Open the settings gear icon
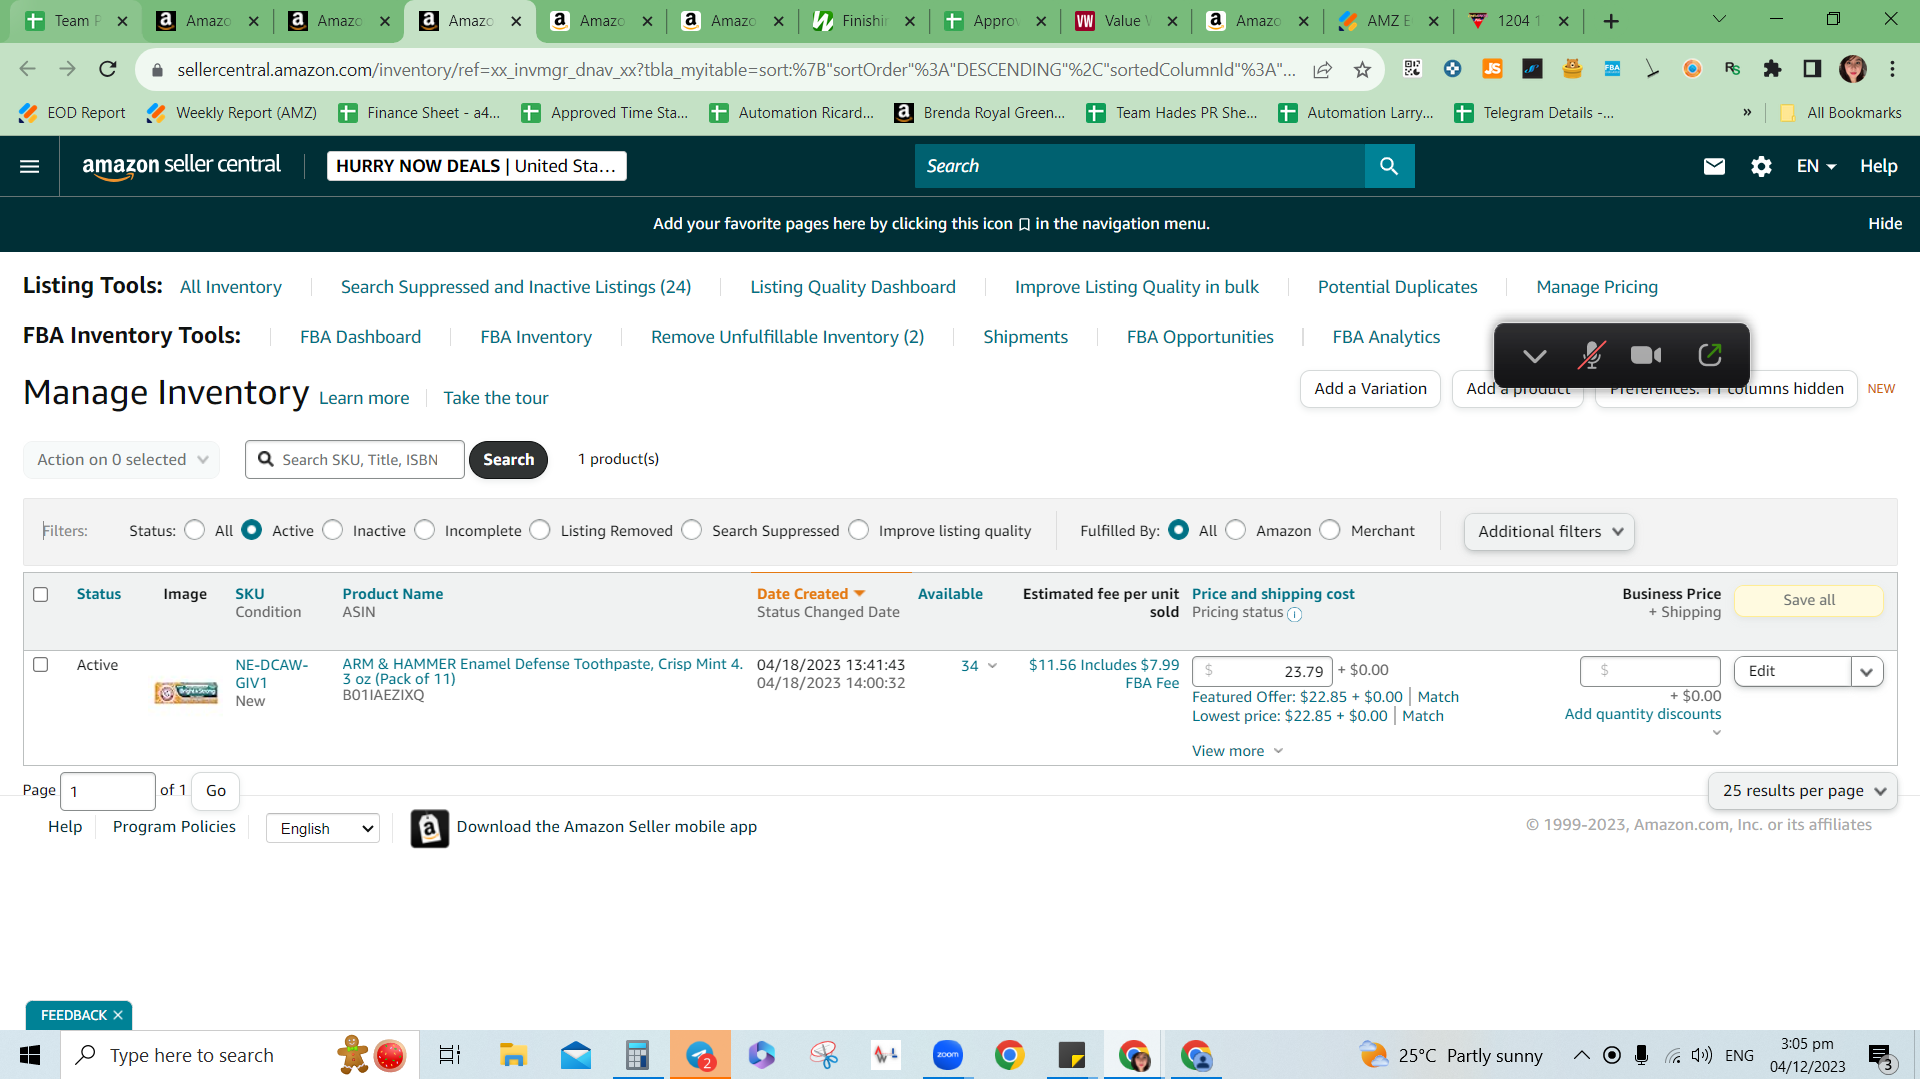1920x1079 pixels. (x=1761, y=166)
